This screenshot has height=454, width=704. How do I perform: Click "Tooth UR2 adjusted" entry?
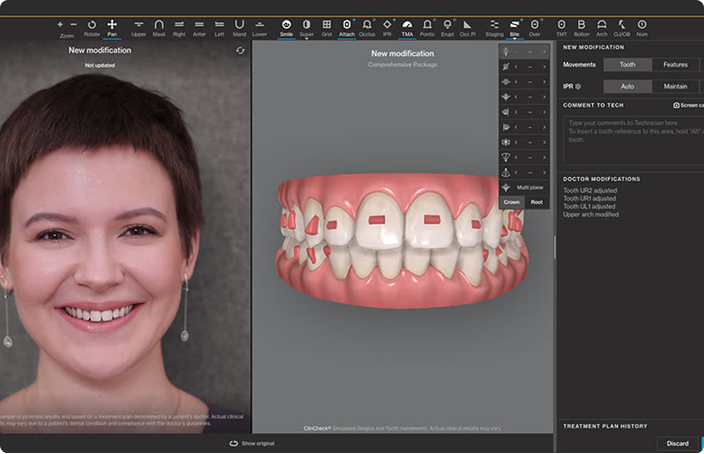tap(590, 190)
